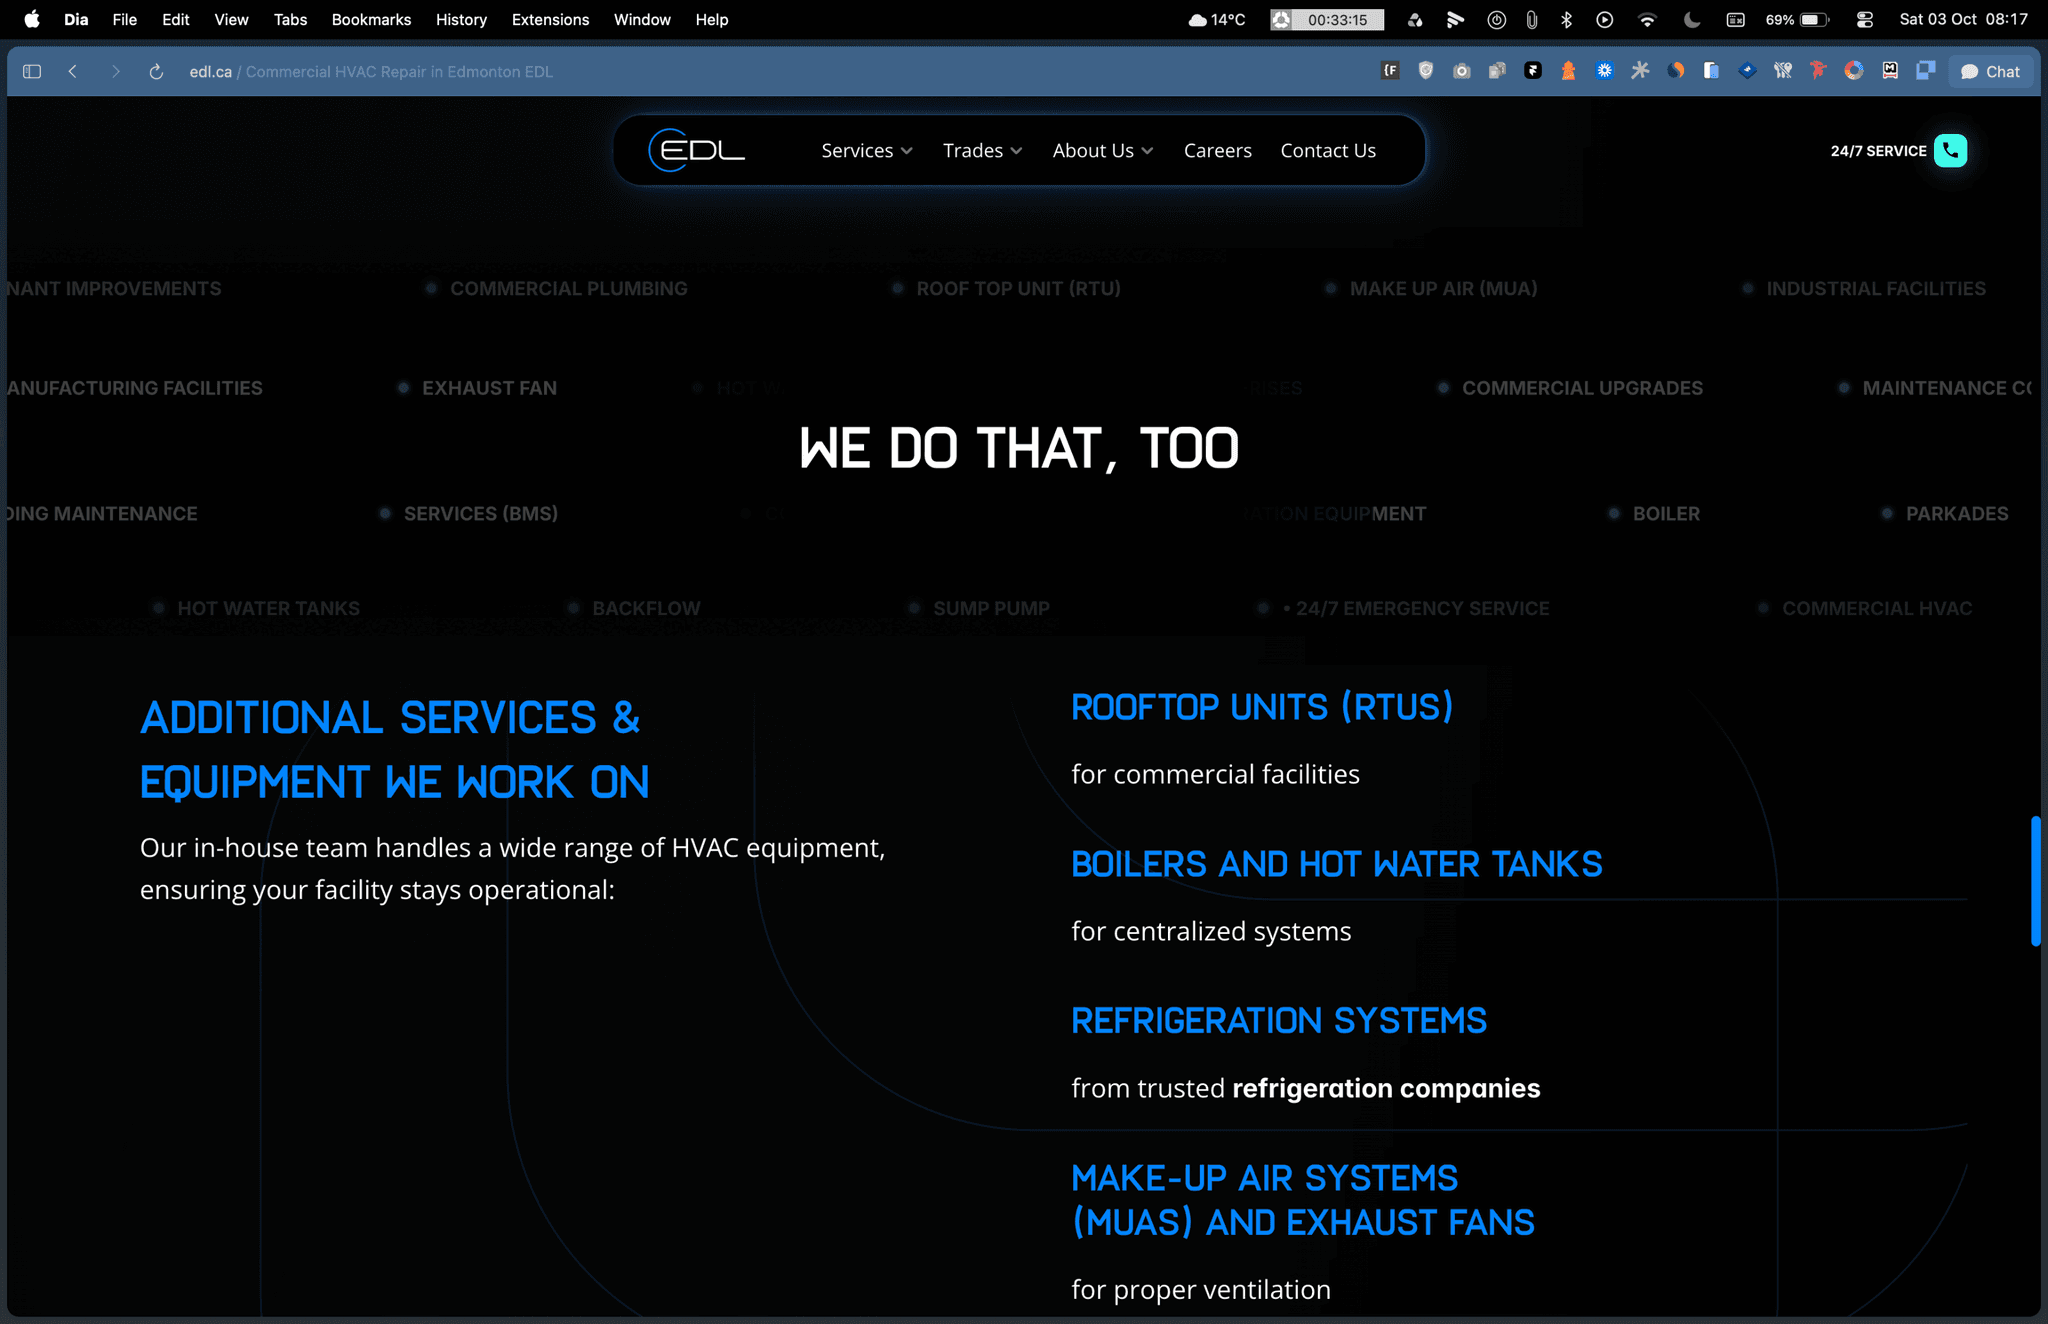This screenshot has height=1324, width=2048.
Task: Click the REFRIGERATION SYSTEMS heading
Action: coord(1279,1021)
